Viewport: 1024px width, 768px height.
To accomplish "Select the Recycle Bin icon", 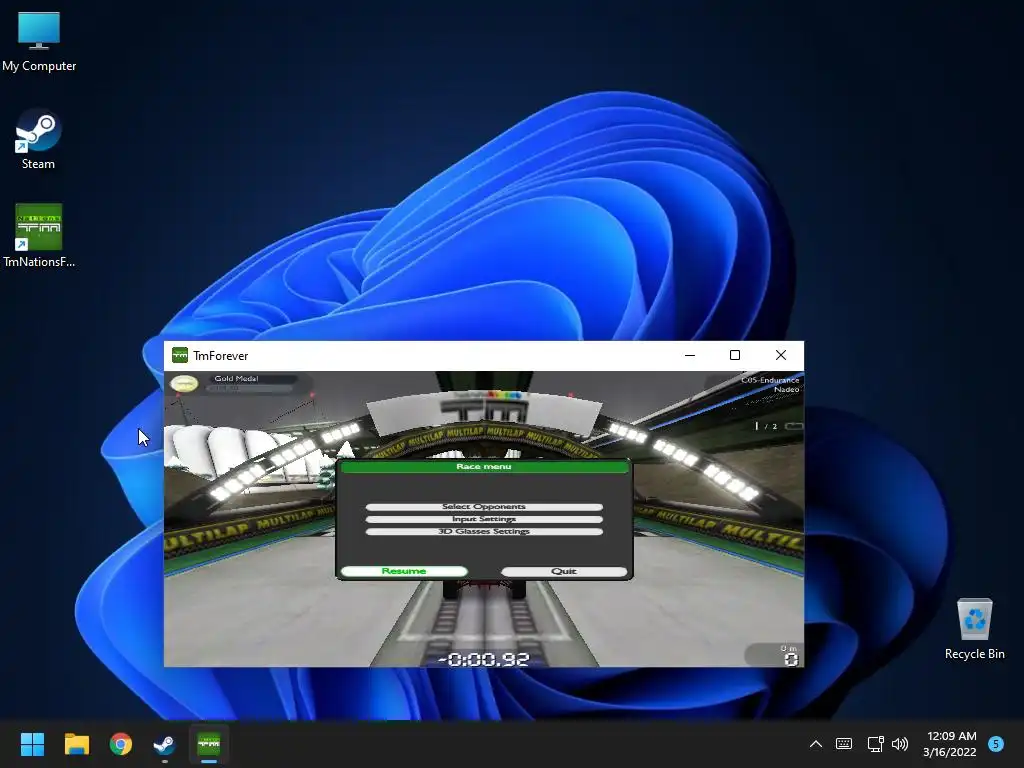I will pyautogui.click(x=974, y=629).
